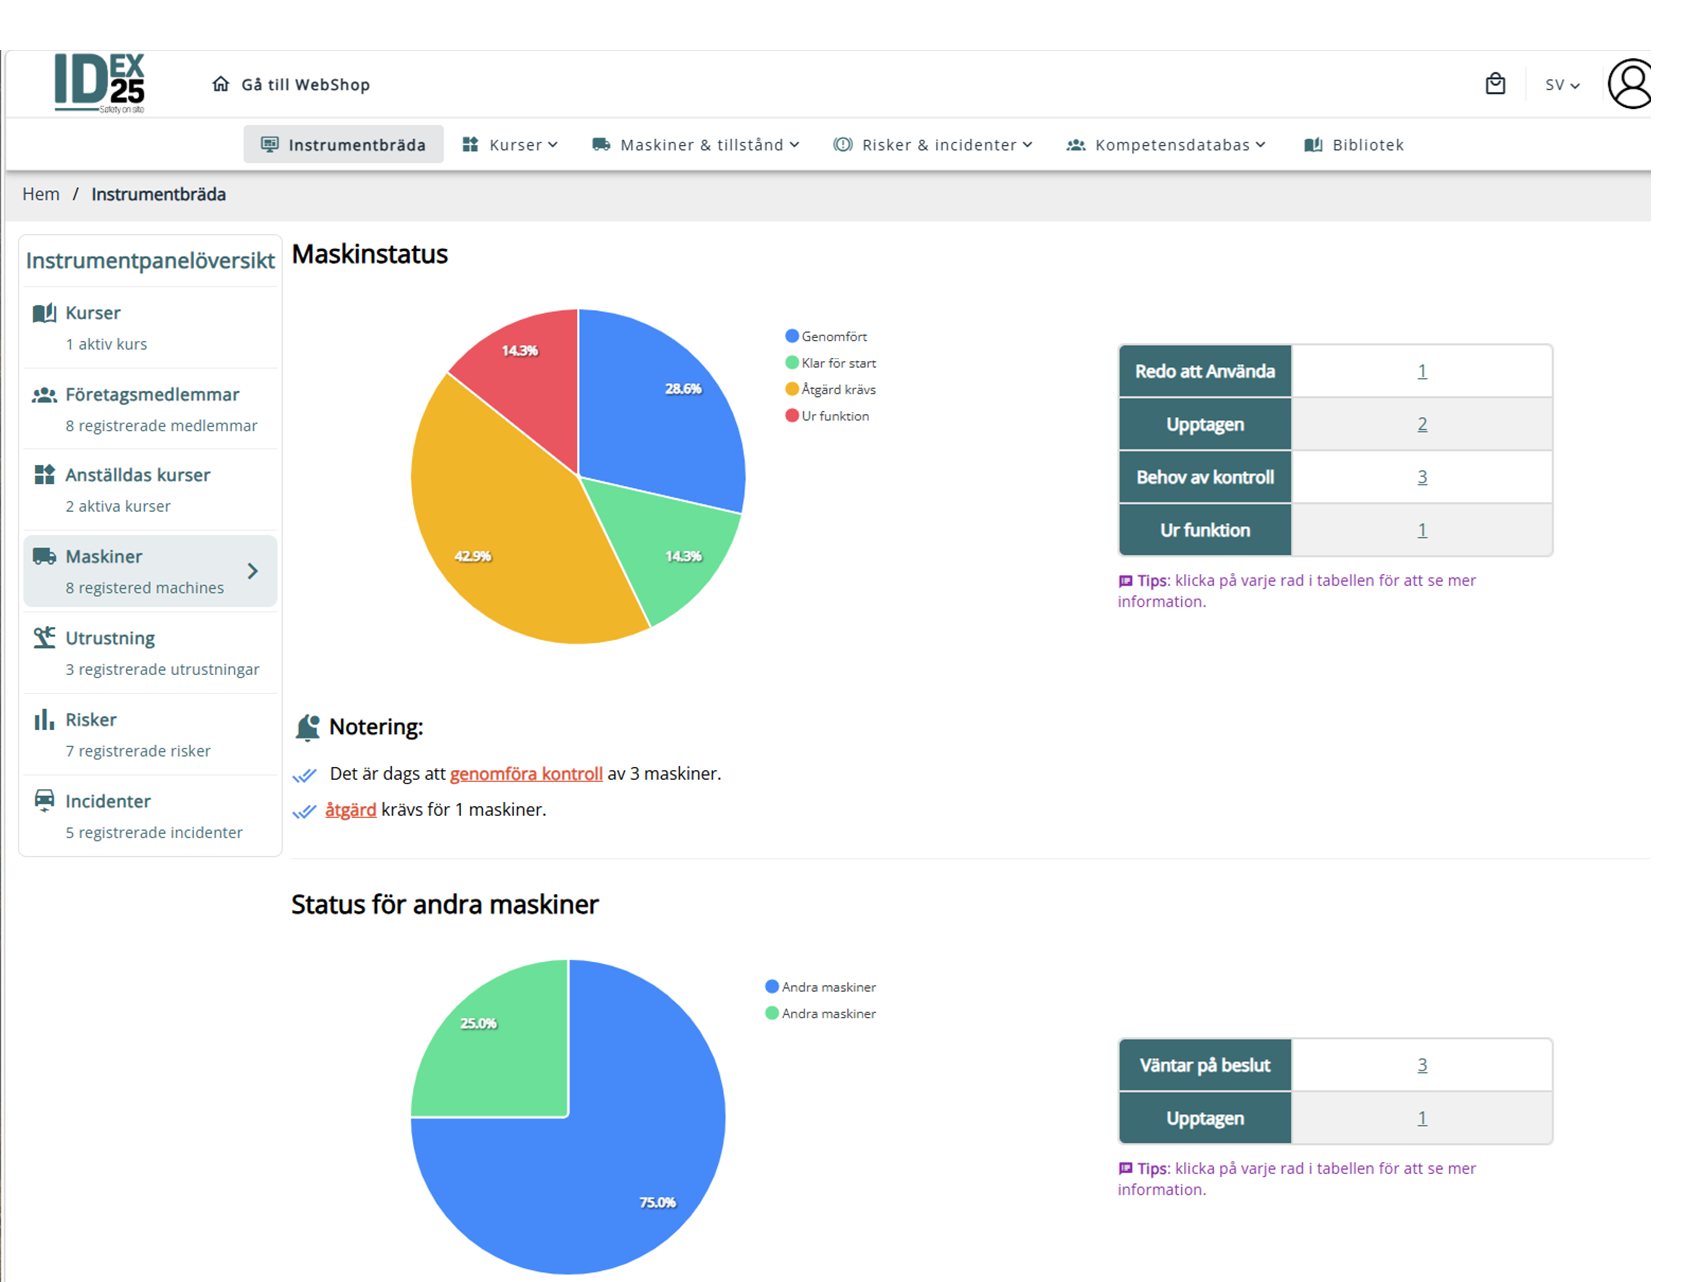Image resolution: width=1682 pixels, height=1282 pixels.
Task: Toggle the Åtgärd krävs legend entry
Action: point(830,390)
